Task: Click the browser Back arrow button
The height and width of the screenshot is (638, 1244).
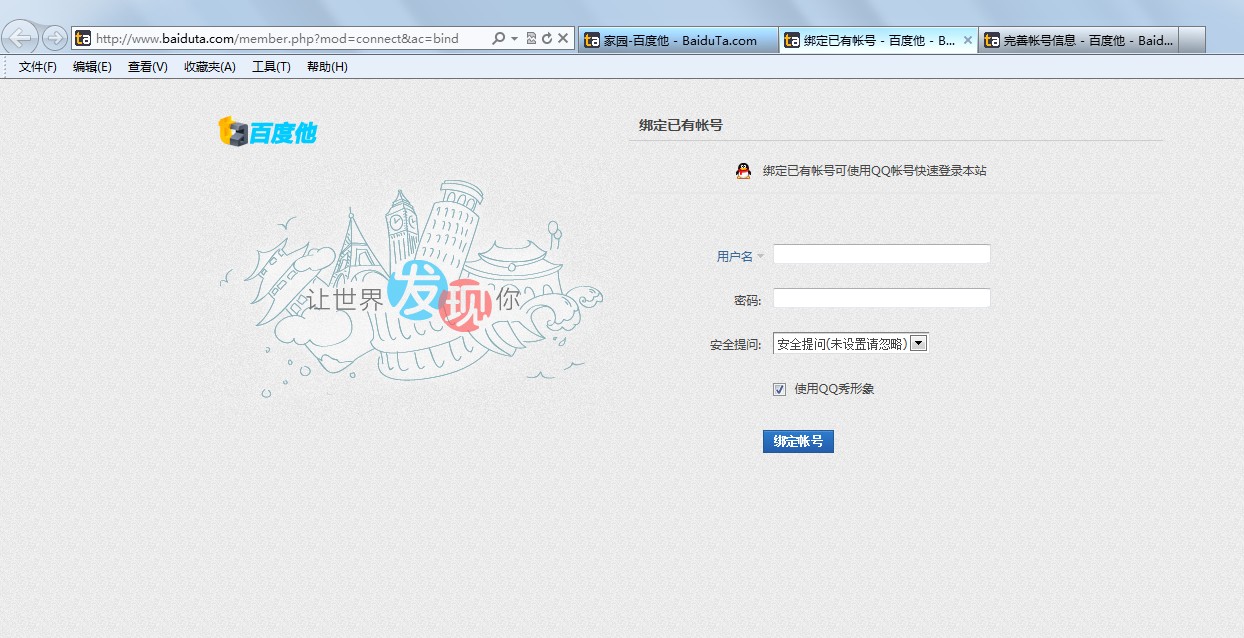Action: (21, 38)
